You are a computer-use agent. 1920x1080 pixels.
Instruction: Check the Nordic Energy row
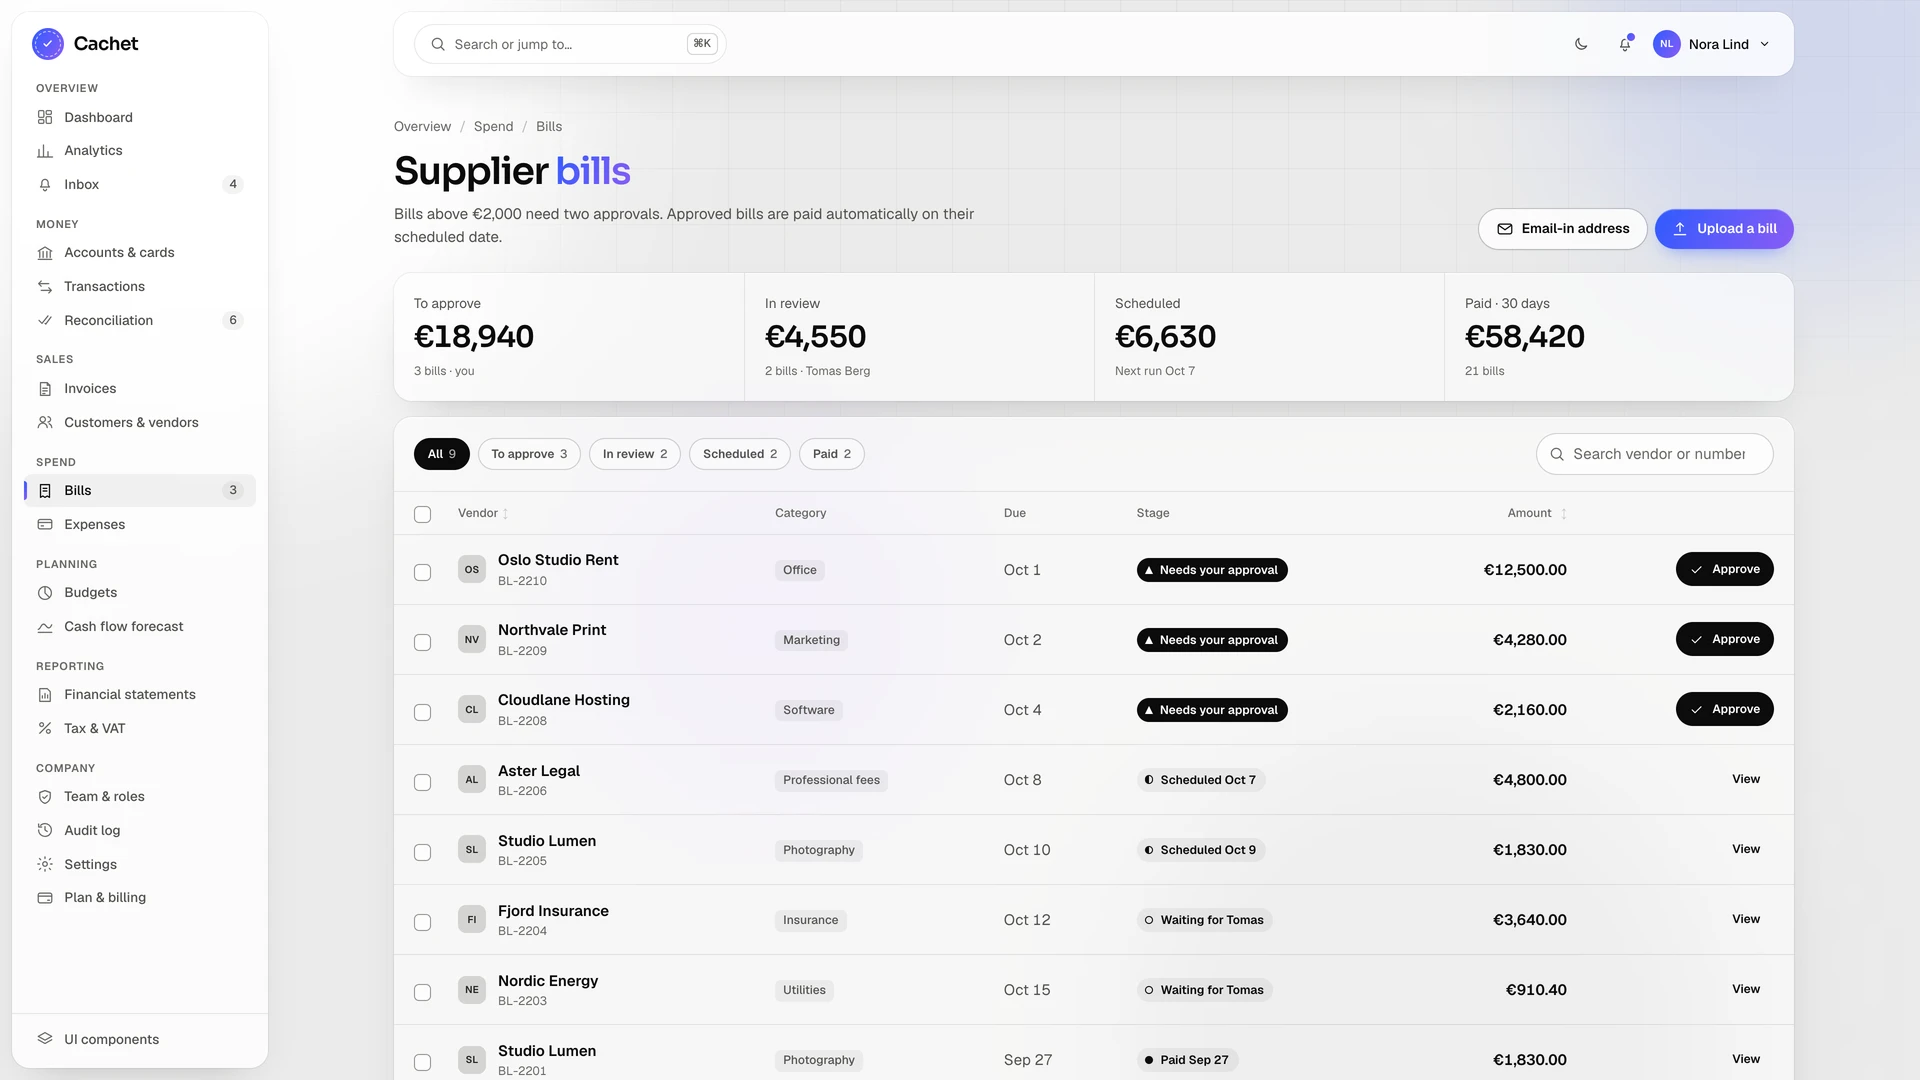(423, 992)
